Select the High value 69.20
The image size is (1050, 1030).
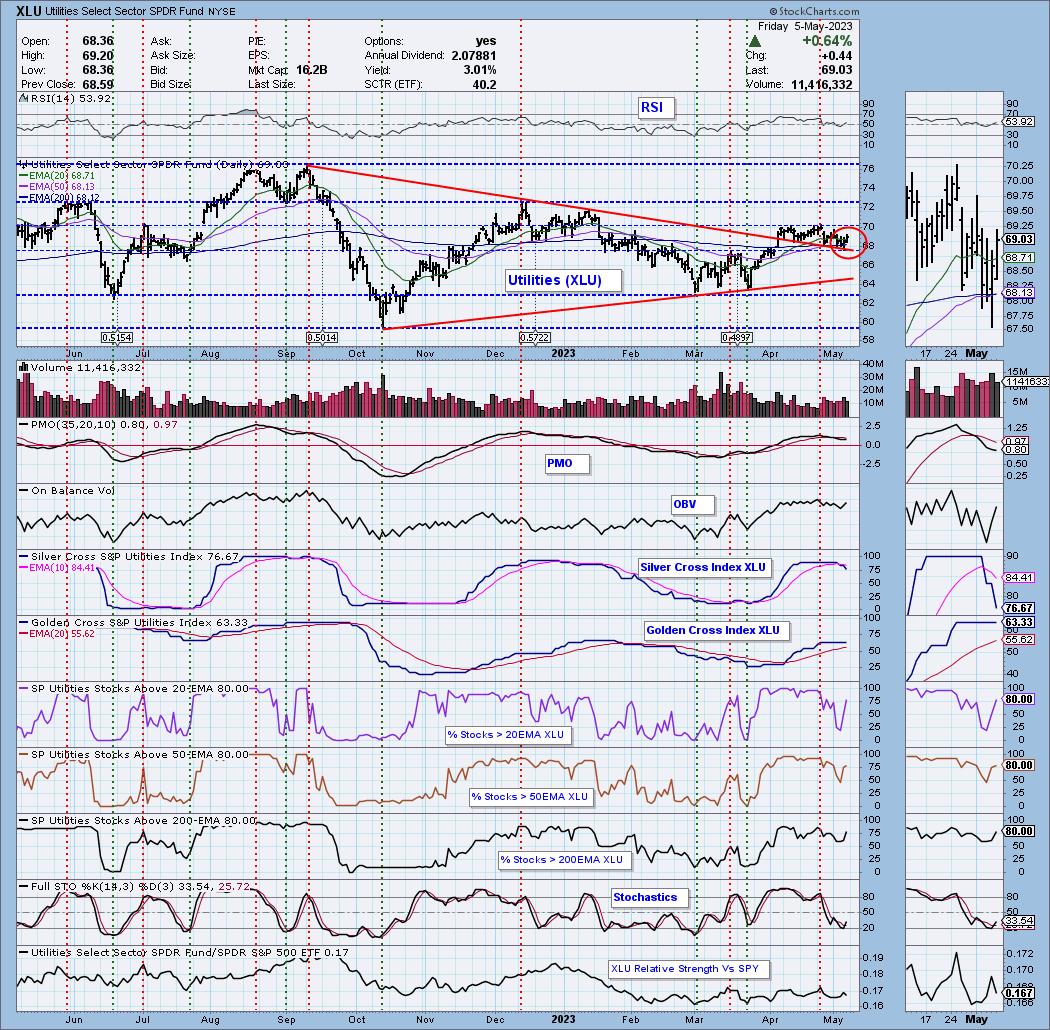coord(98,56)
